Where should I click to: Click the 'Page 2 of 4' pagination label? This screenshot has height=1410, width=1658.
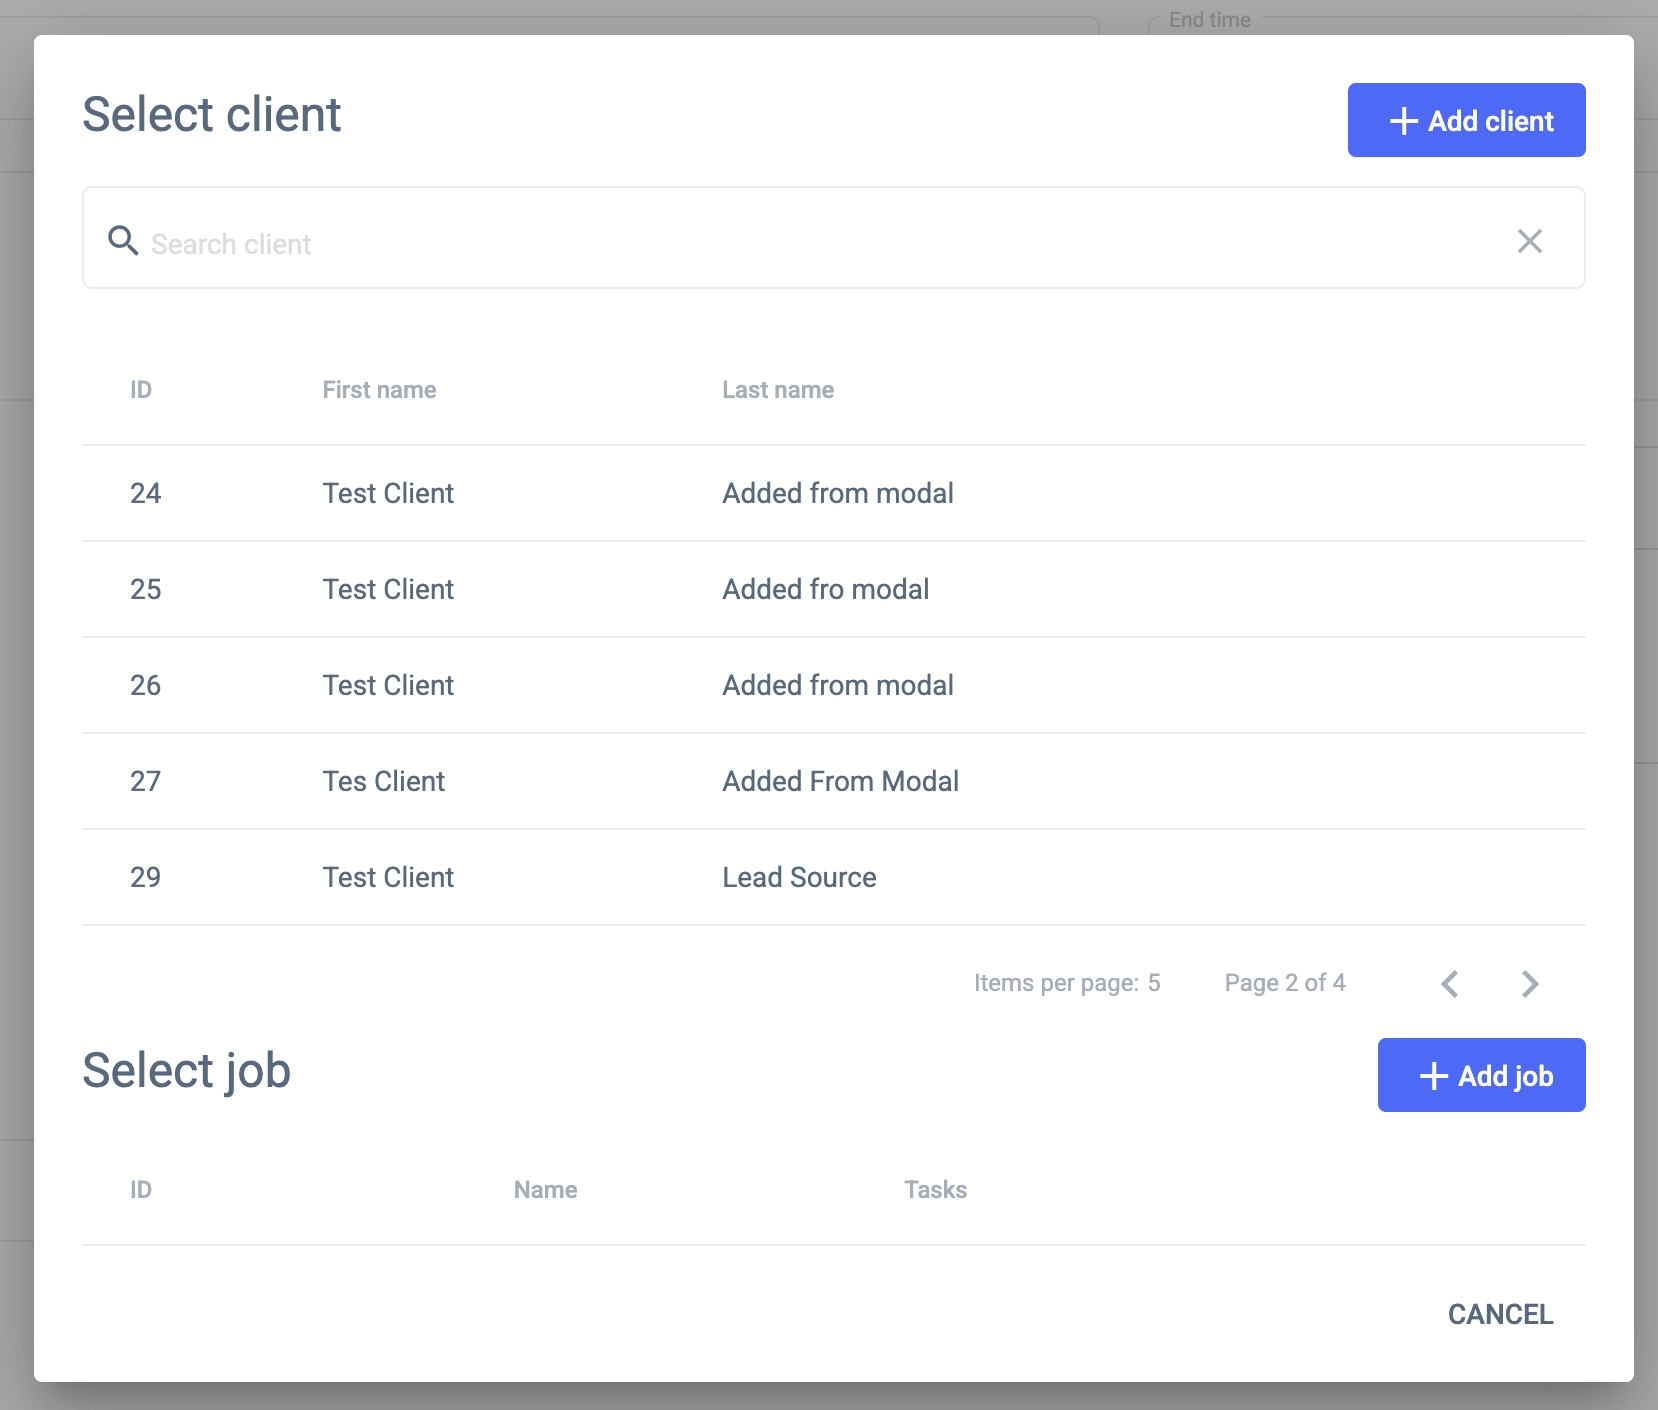point(1284,983)
